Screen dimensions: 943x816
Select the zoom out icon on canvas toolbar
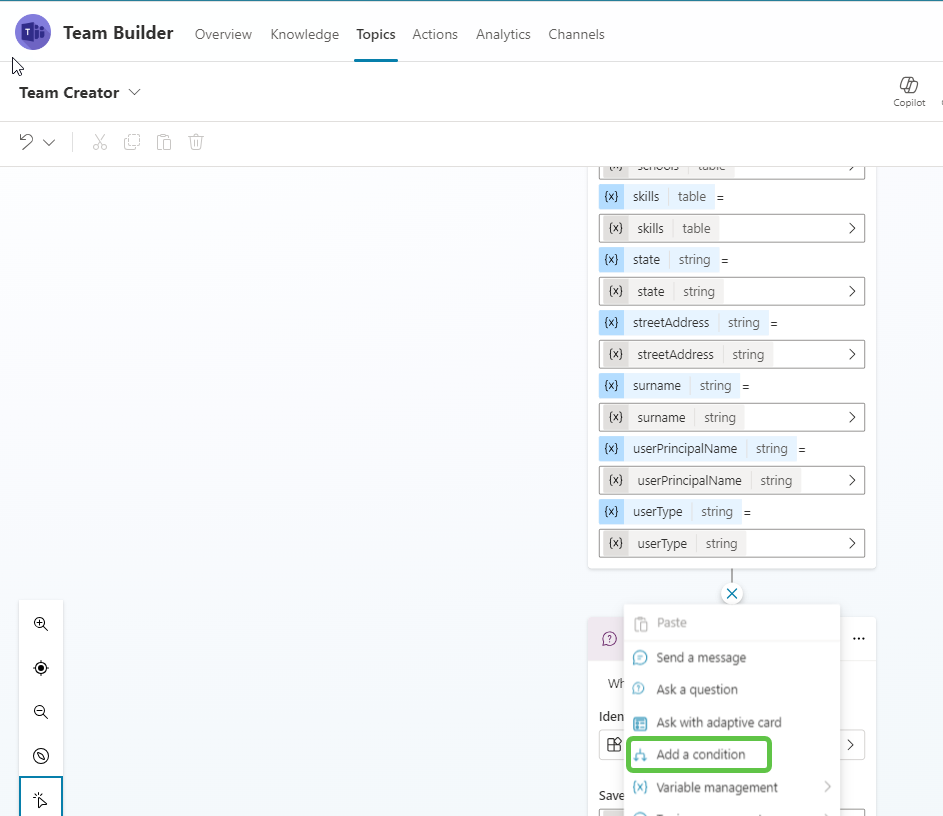41,712
